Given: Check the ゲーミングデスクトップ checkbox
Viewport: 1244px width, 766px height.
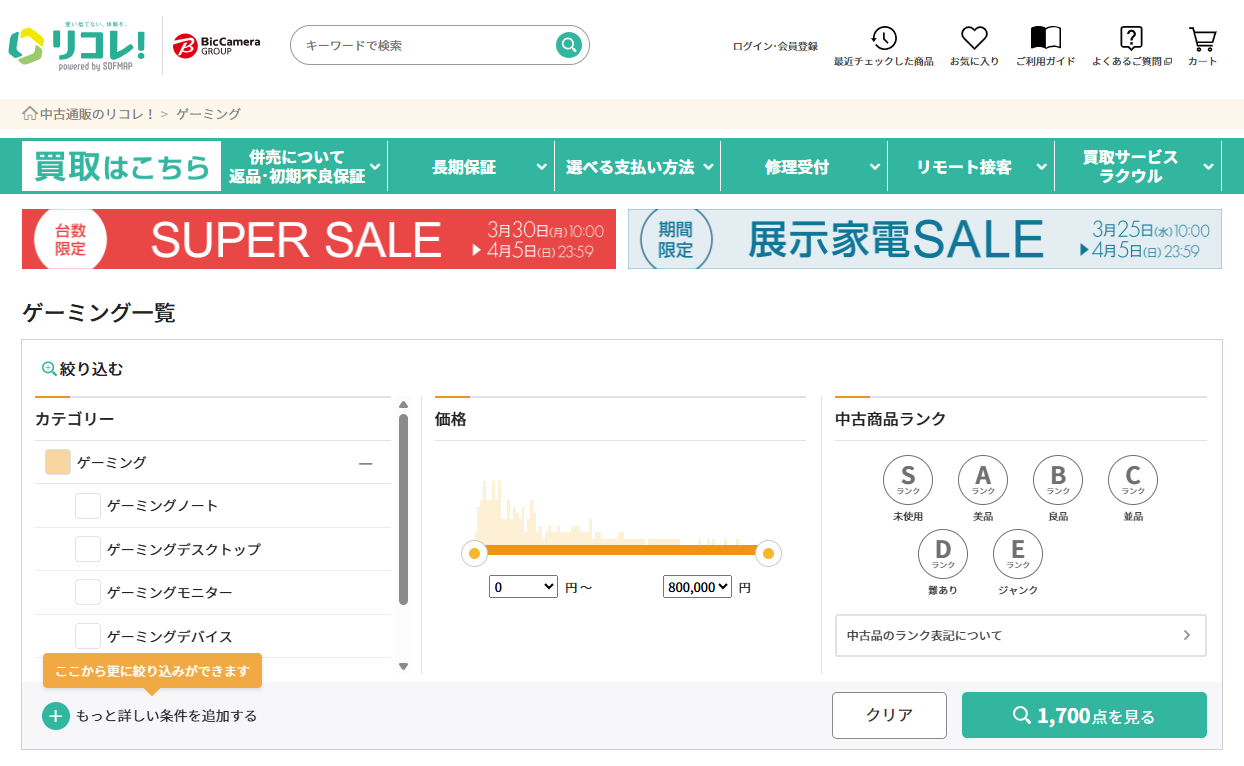Looking at the screenshot, I should (x=88, y=549).
